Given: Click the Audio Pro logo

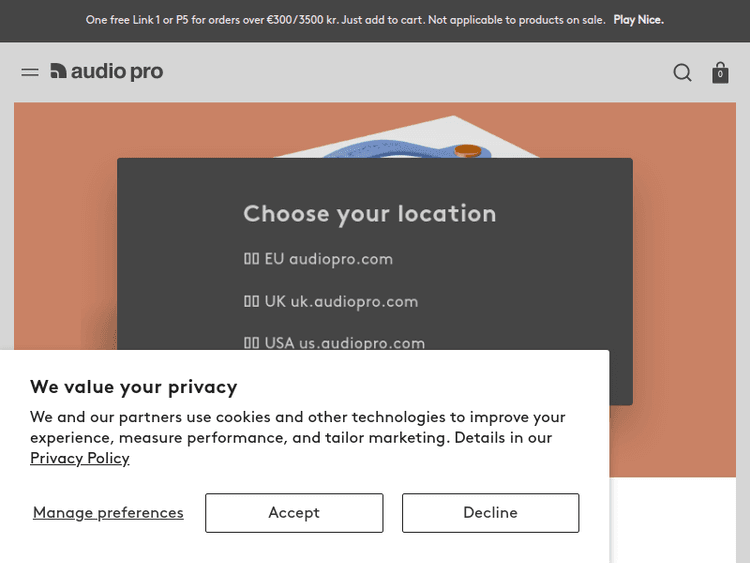Looking at the screenshot, I should pyautogui.click(x=107, y=72).
